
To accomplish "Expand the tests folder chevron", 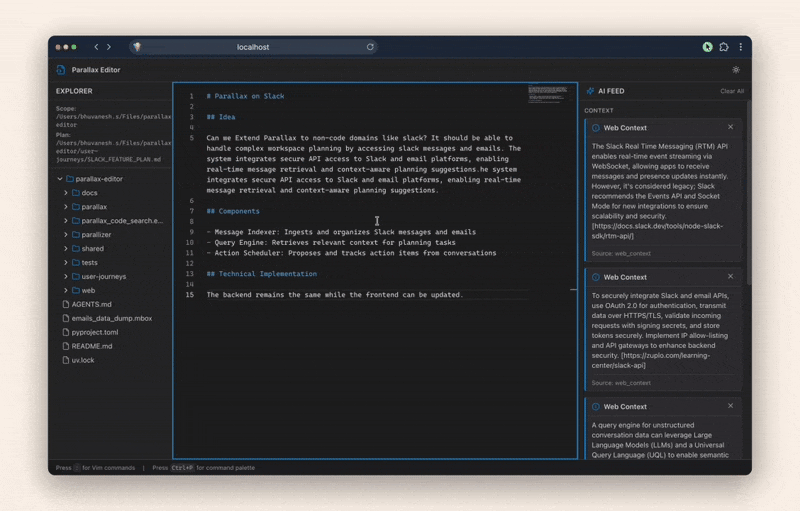I will click(x=66, y=262).
